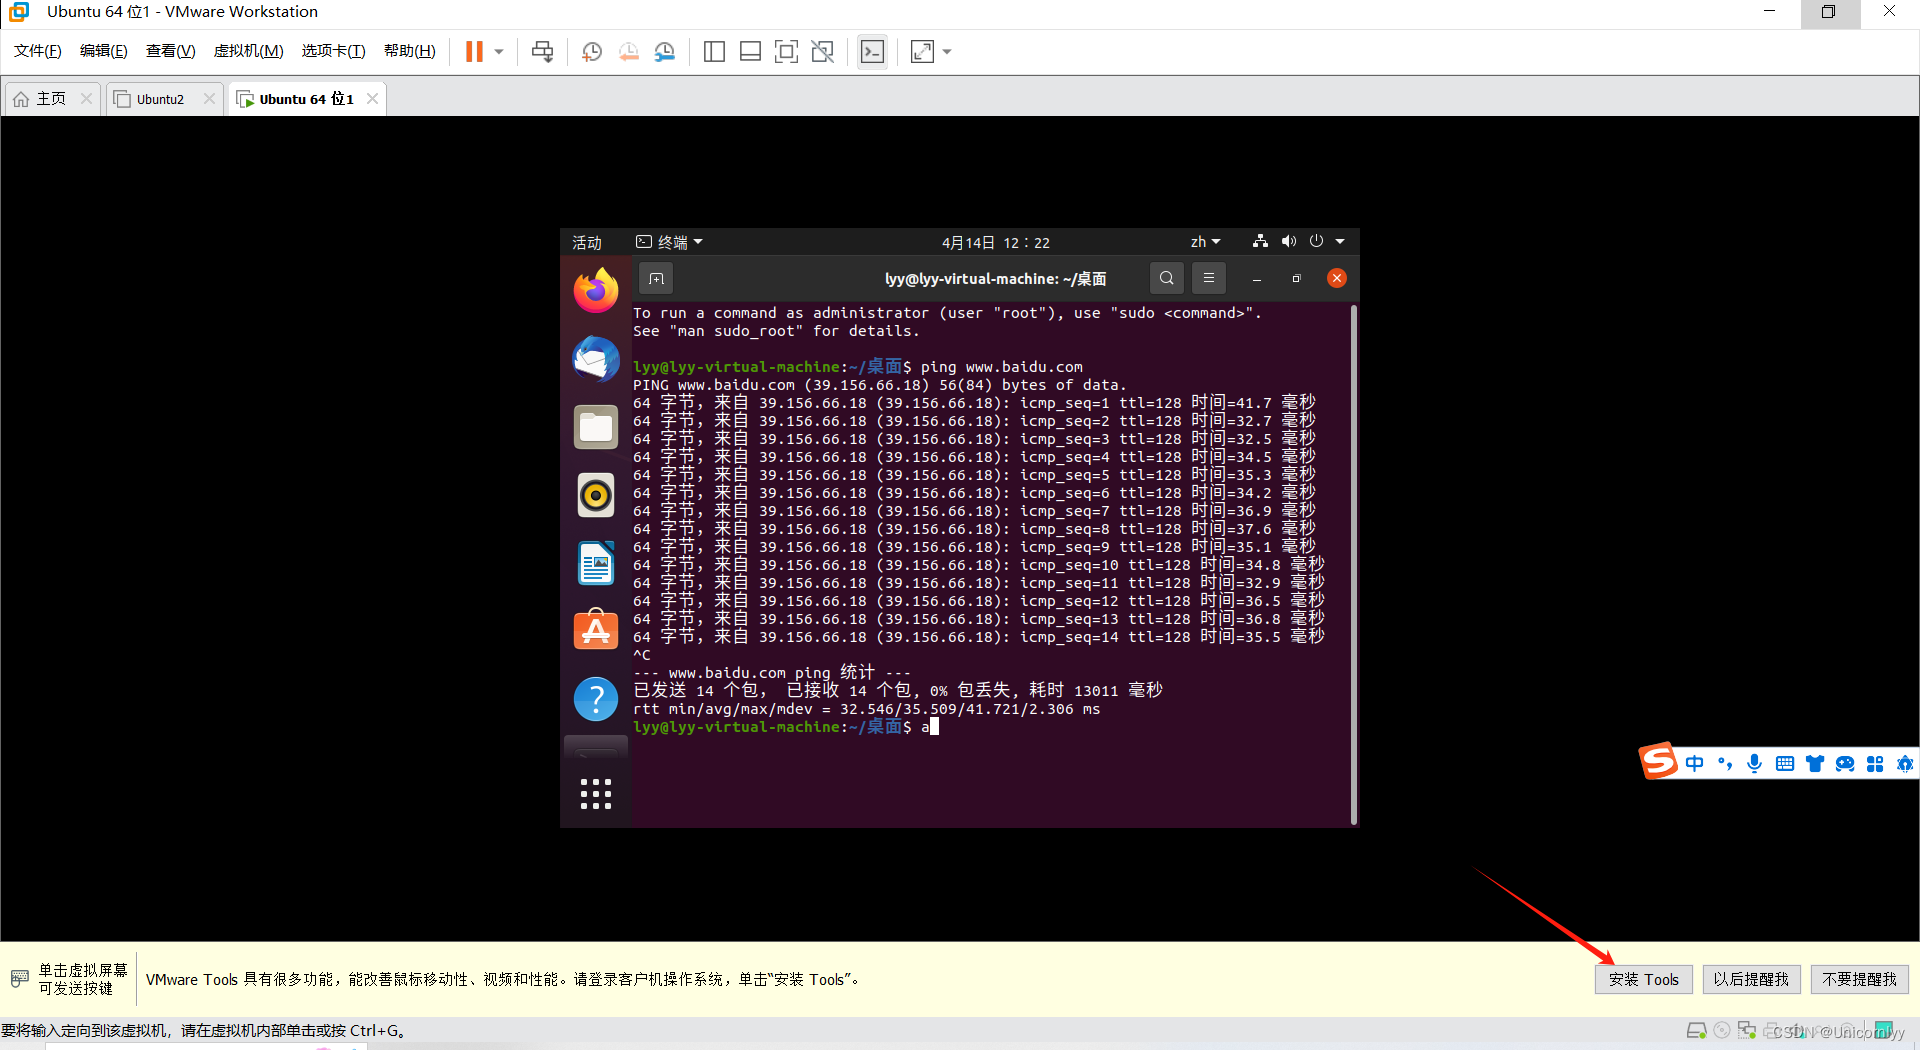Open the 帮助(H) menu
Screen dimensions: 1920x1050
click(x=410, y=51)
